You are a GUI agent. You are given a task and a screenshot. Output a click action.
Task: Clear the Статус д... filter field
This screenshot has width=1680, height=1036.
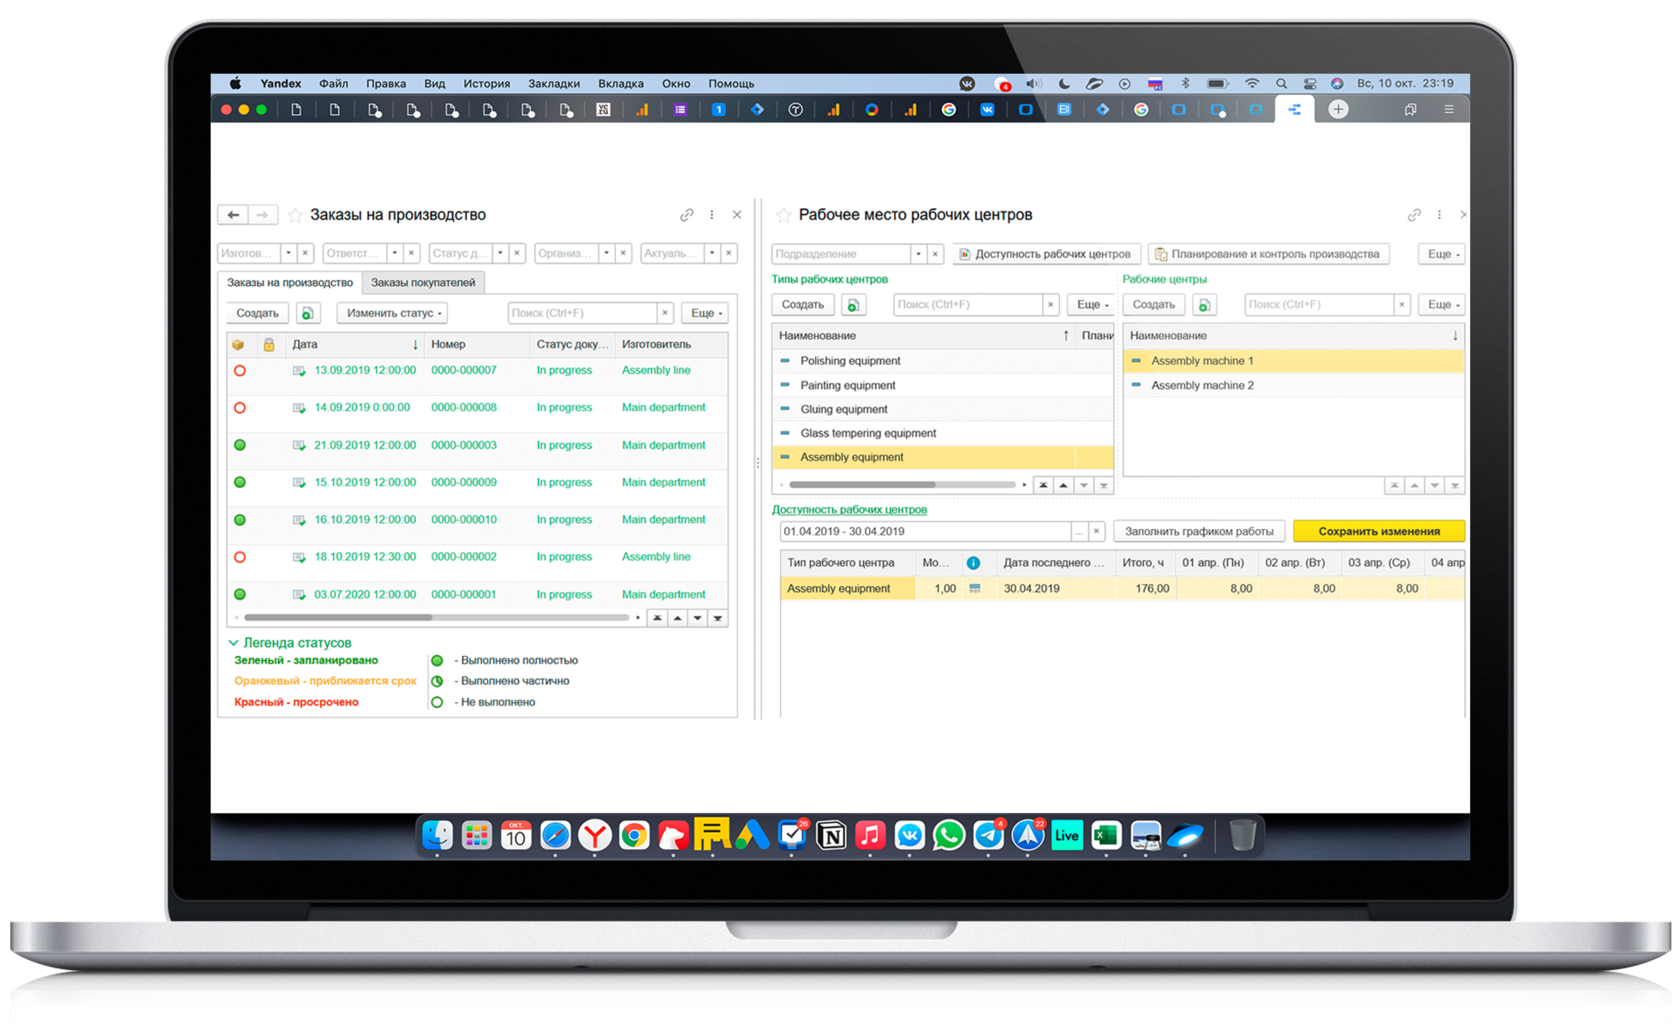(517, 253)
